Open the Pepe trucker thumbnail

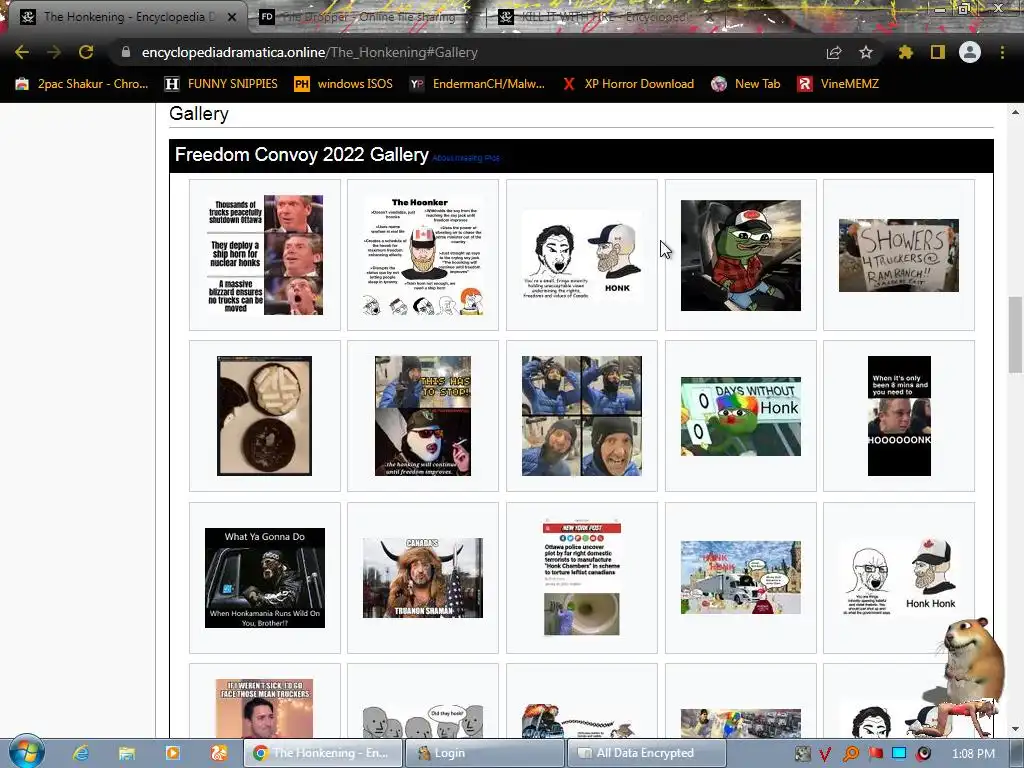point(741,255)
